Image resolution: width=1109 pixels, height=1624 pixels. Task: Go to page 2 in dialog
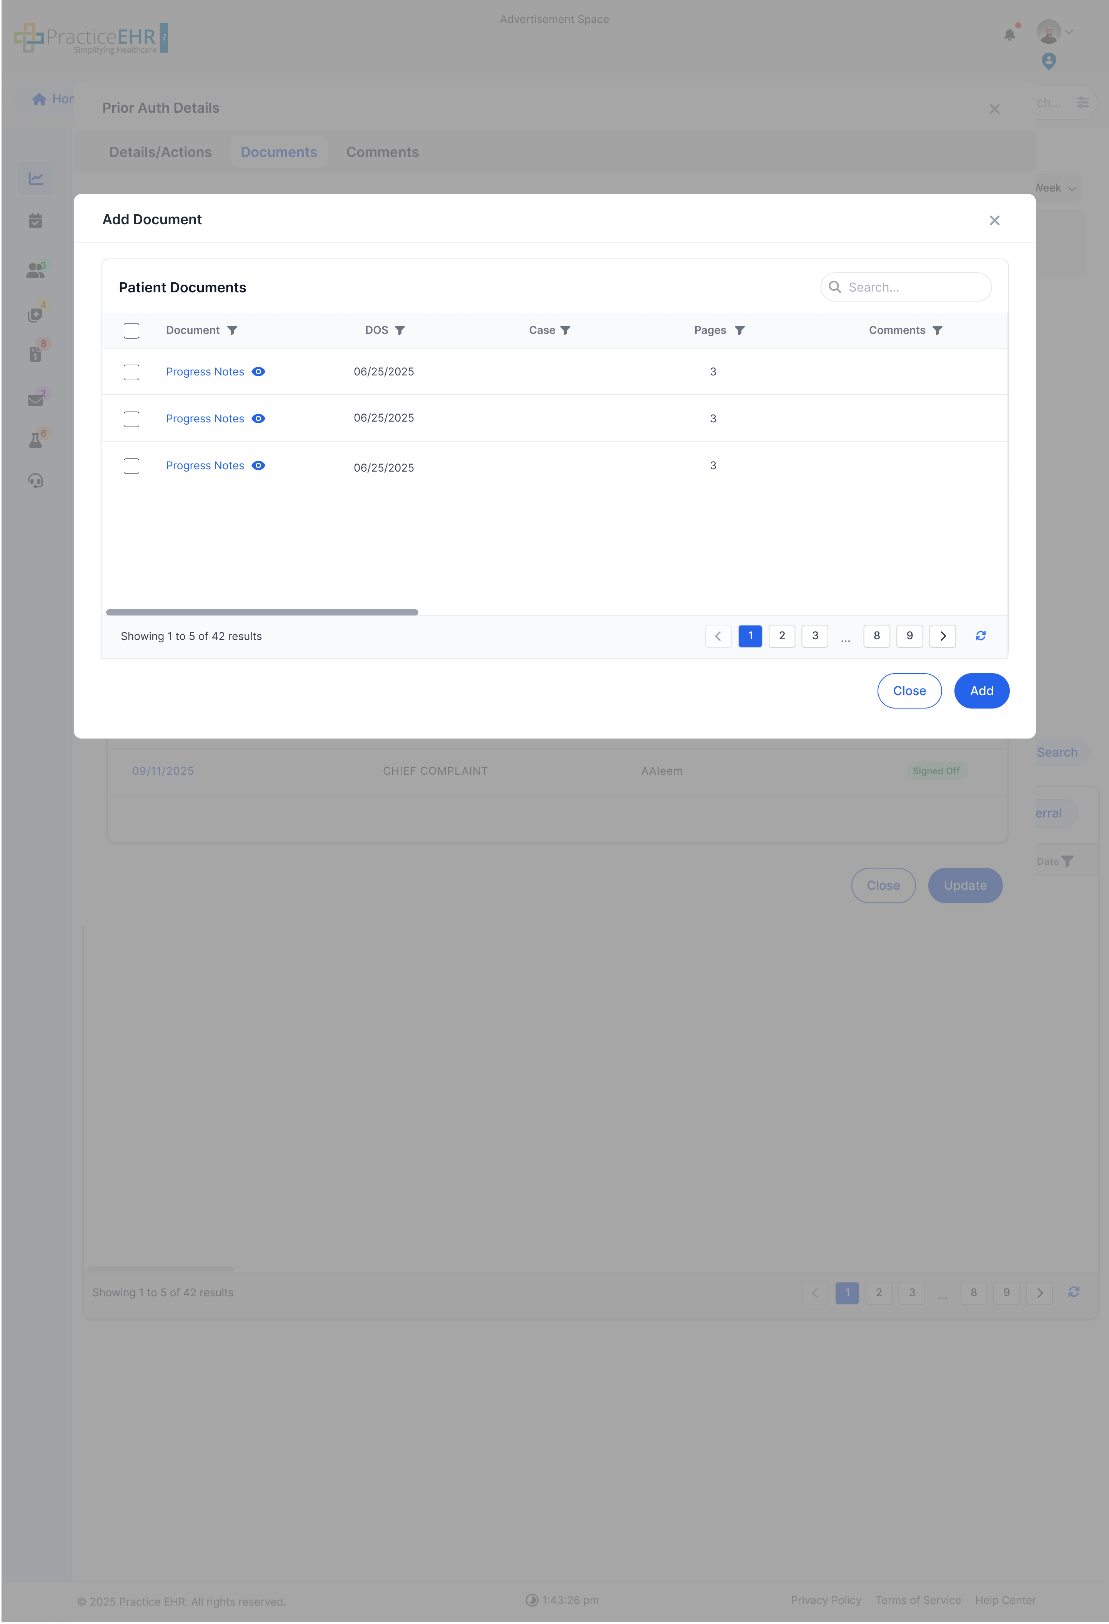(783, 636)
